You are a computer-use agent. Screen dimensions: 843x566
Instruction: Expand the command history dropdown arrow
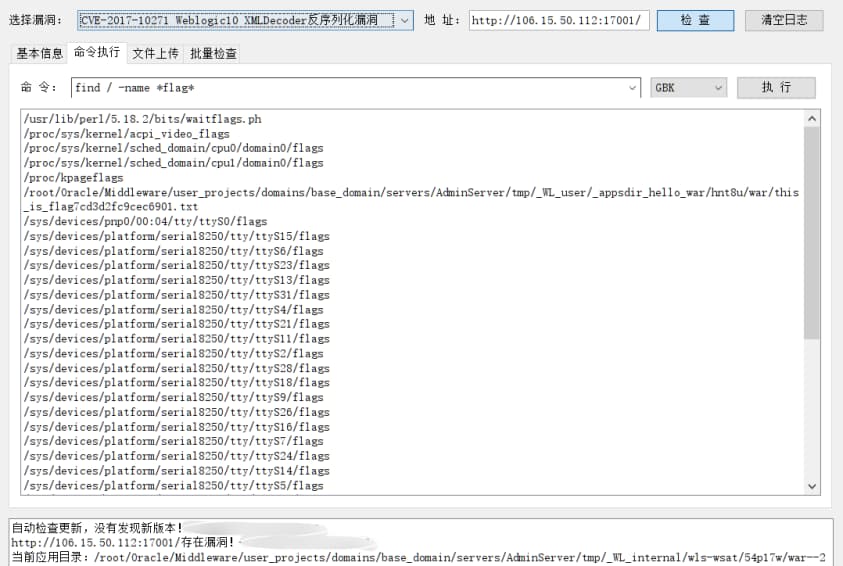point(632,88)
